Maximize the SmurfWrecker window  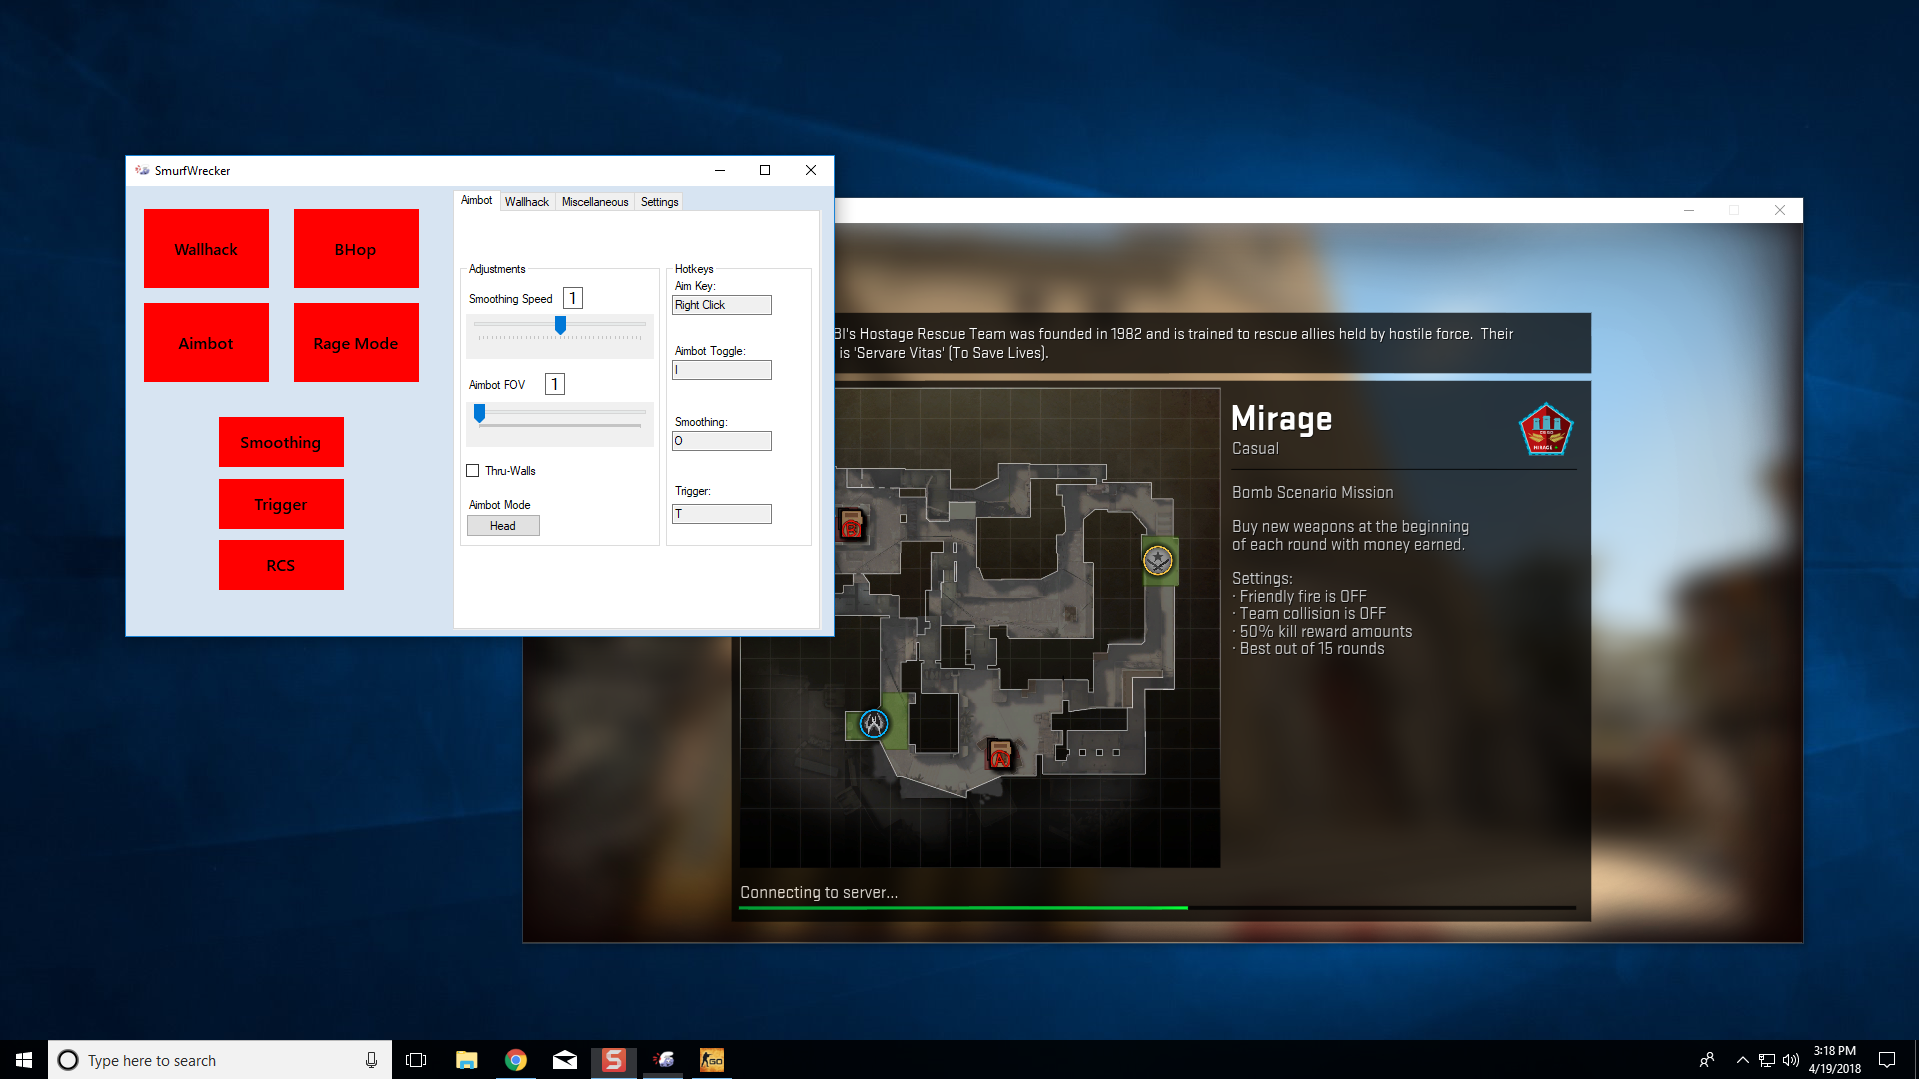point(765,171)
